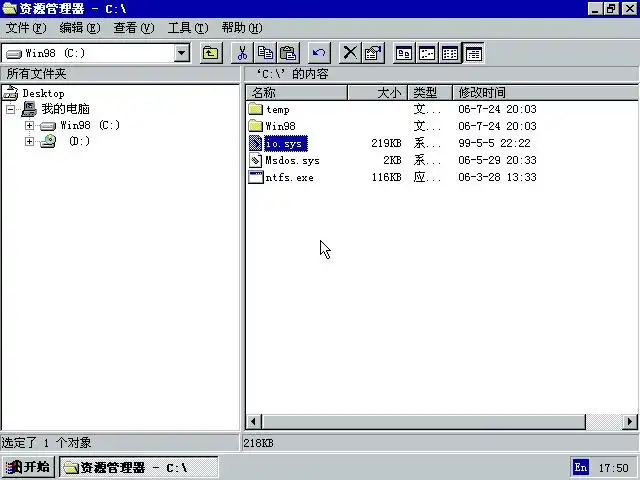Click the io.sys file icon
The height and width of the screenshot is (480, 640).
pos(256,143)
